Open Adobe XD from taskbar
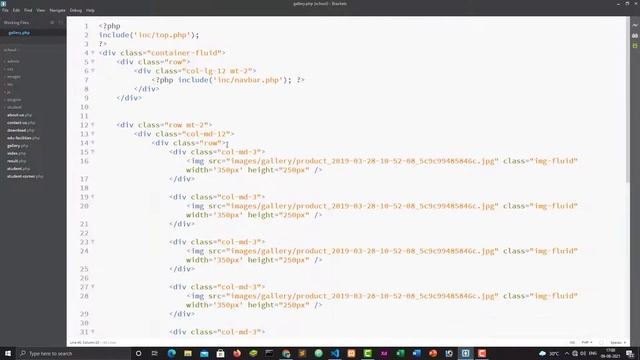 tap(384, 353)
